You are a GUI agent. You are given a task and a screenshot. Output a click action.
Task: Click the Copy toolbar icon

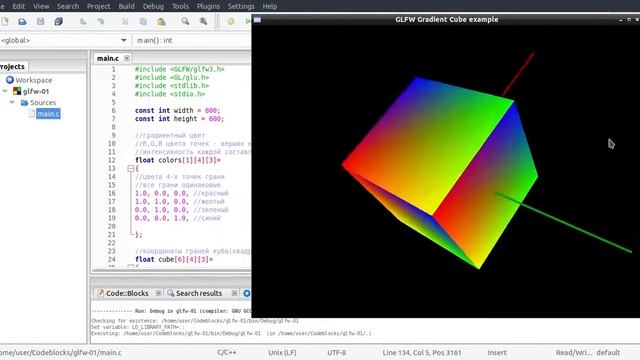pos(143,21)
